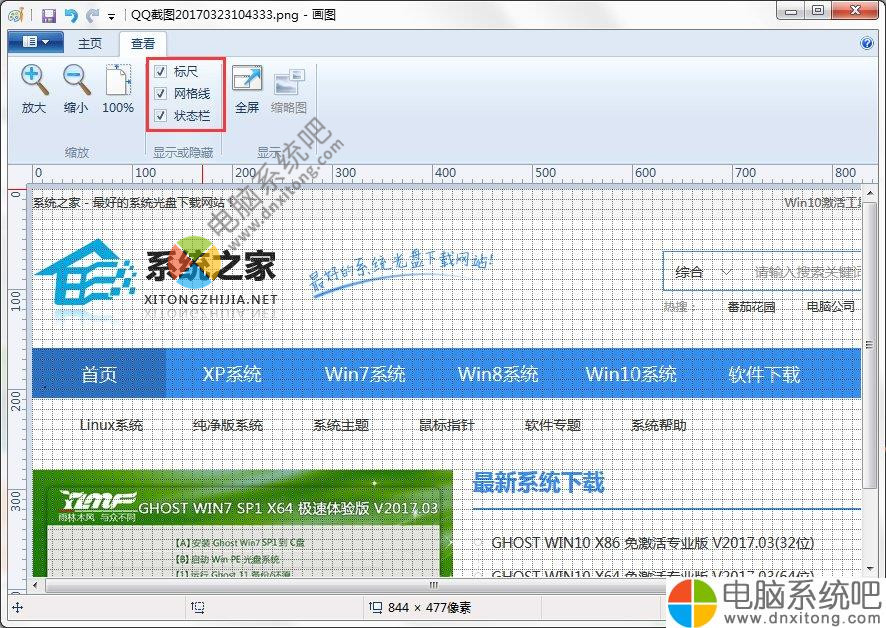Maximize the Paint window
The width and height of the screenshot is (886, 628).
click(x=818, y=11)
